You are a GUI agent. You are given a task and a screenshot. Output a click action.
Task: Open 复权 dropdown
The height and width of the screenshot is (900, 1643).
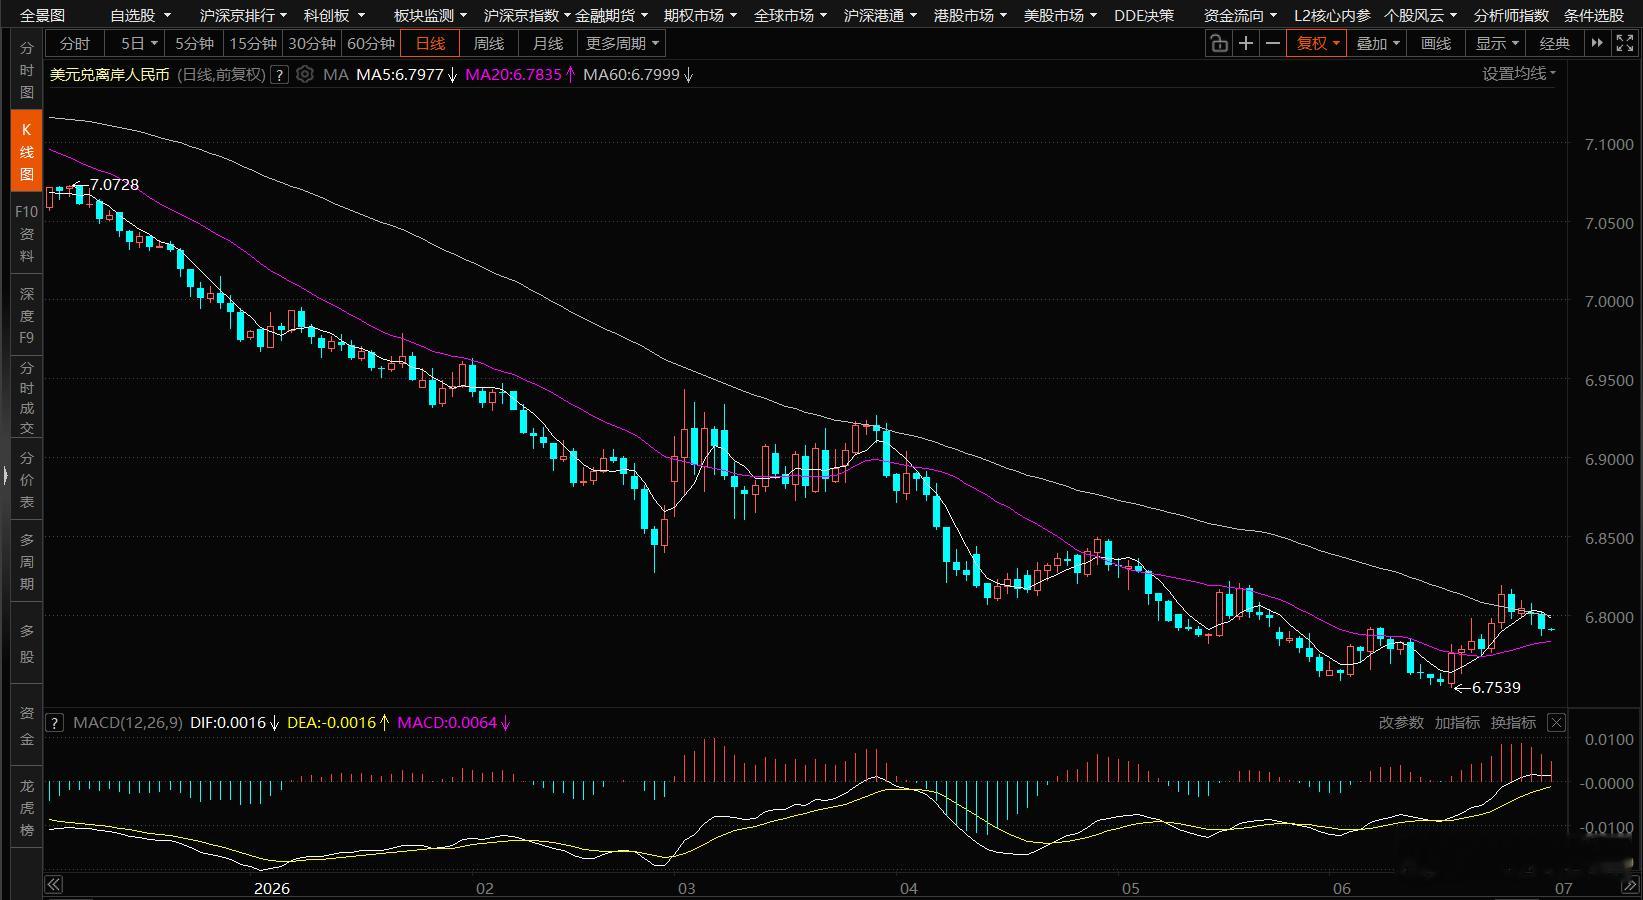click(1317, 43)
